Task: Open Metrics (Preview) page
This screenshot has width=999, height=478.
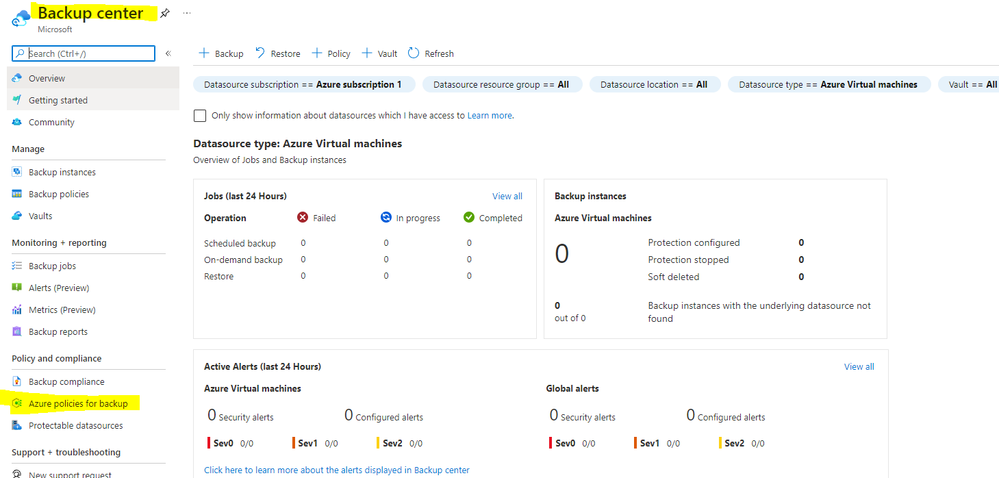Action: coord(62,310)
